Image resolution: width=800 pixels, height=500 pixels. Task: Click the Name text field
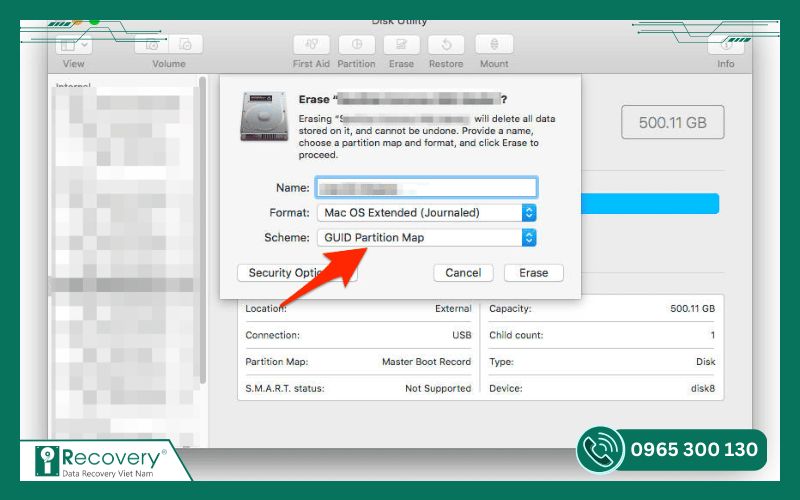click(x=427, y=188)
